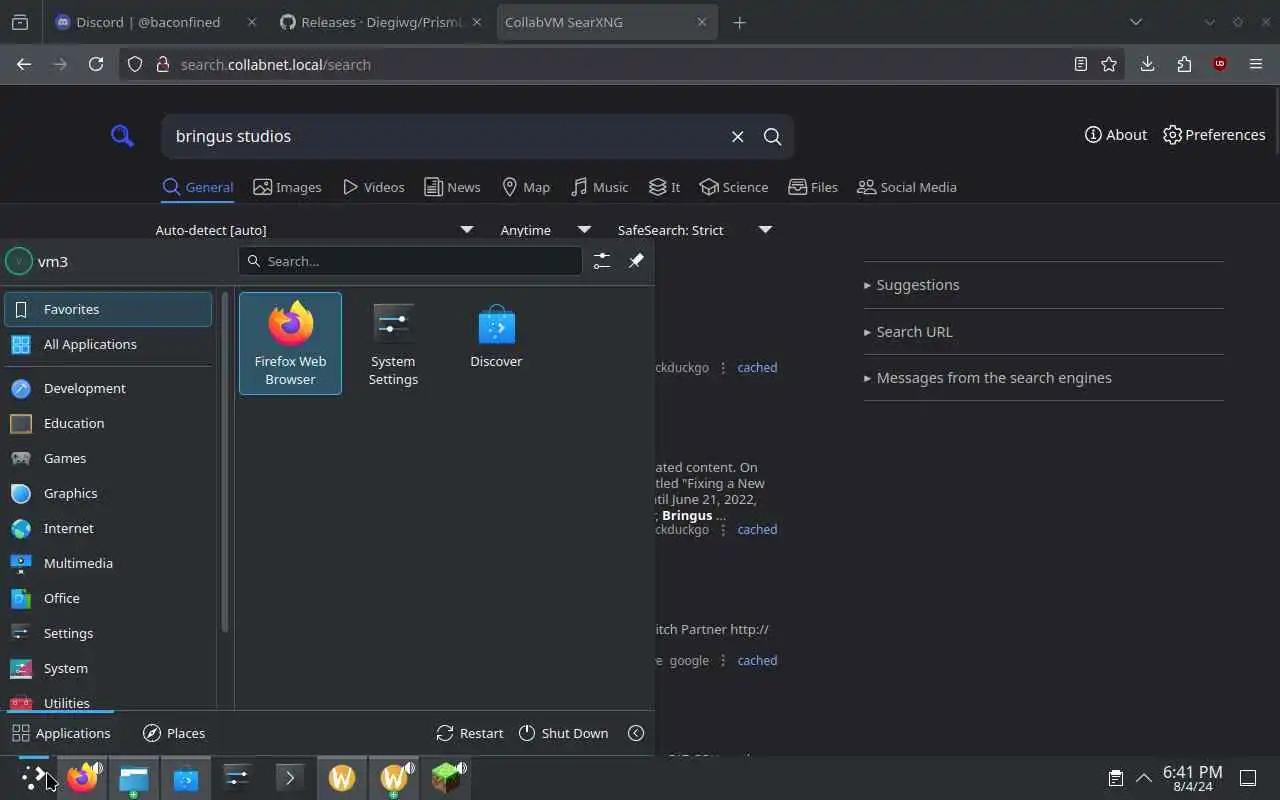
Task: Open the Firefox hamburger menu
Action: 1256,64
